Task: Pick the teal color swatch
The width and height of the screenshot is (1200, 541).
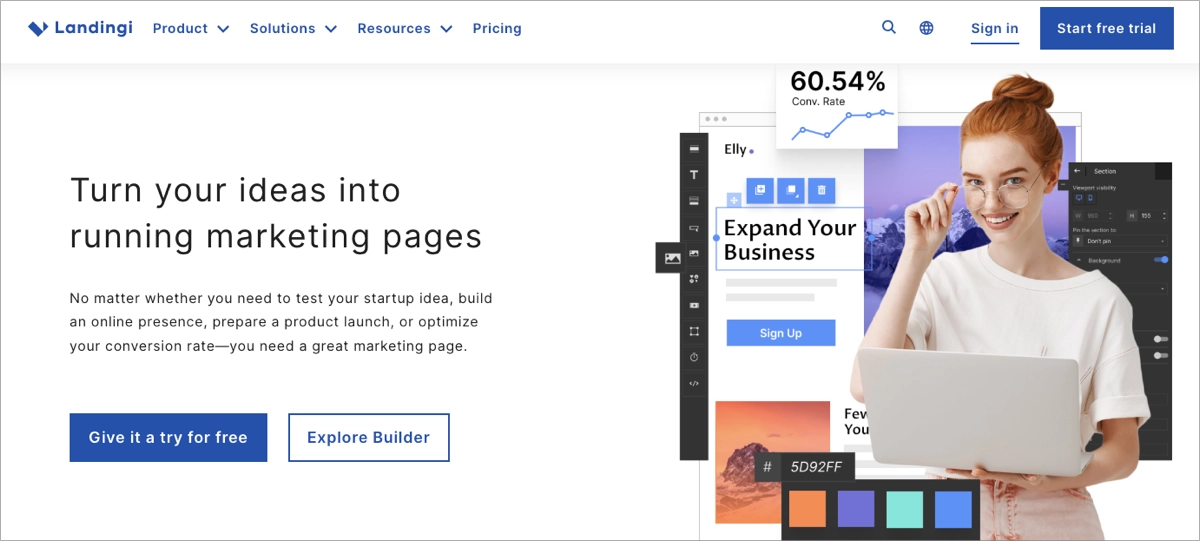Action: (x=905, y=509)
